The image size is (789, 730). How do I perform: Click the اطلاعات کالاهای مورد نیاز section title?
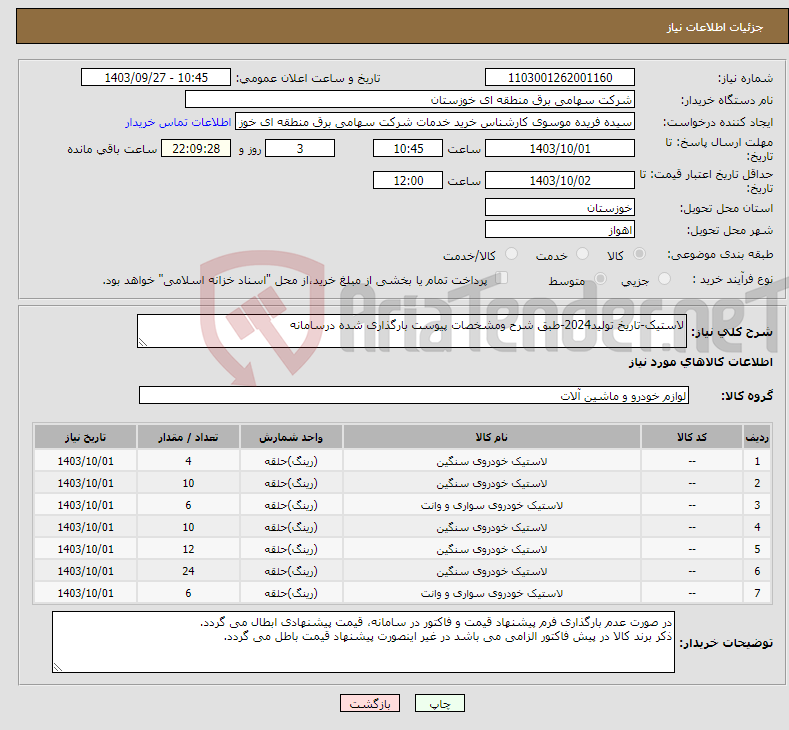(700, 362)
